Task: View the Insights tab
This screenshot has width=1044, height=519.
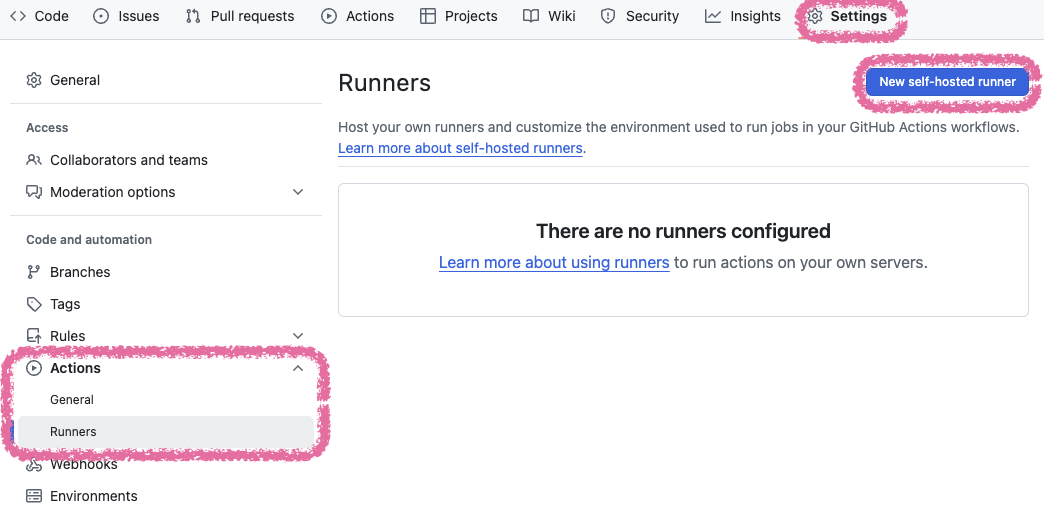Action: pyautogui.click(x=743, y=16)
